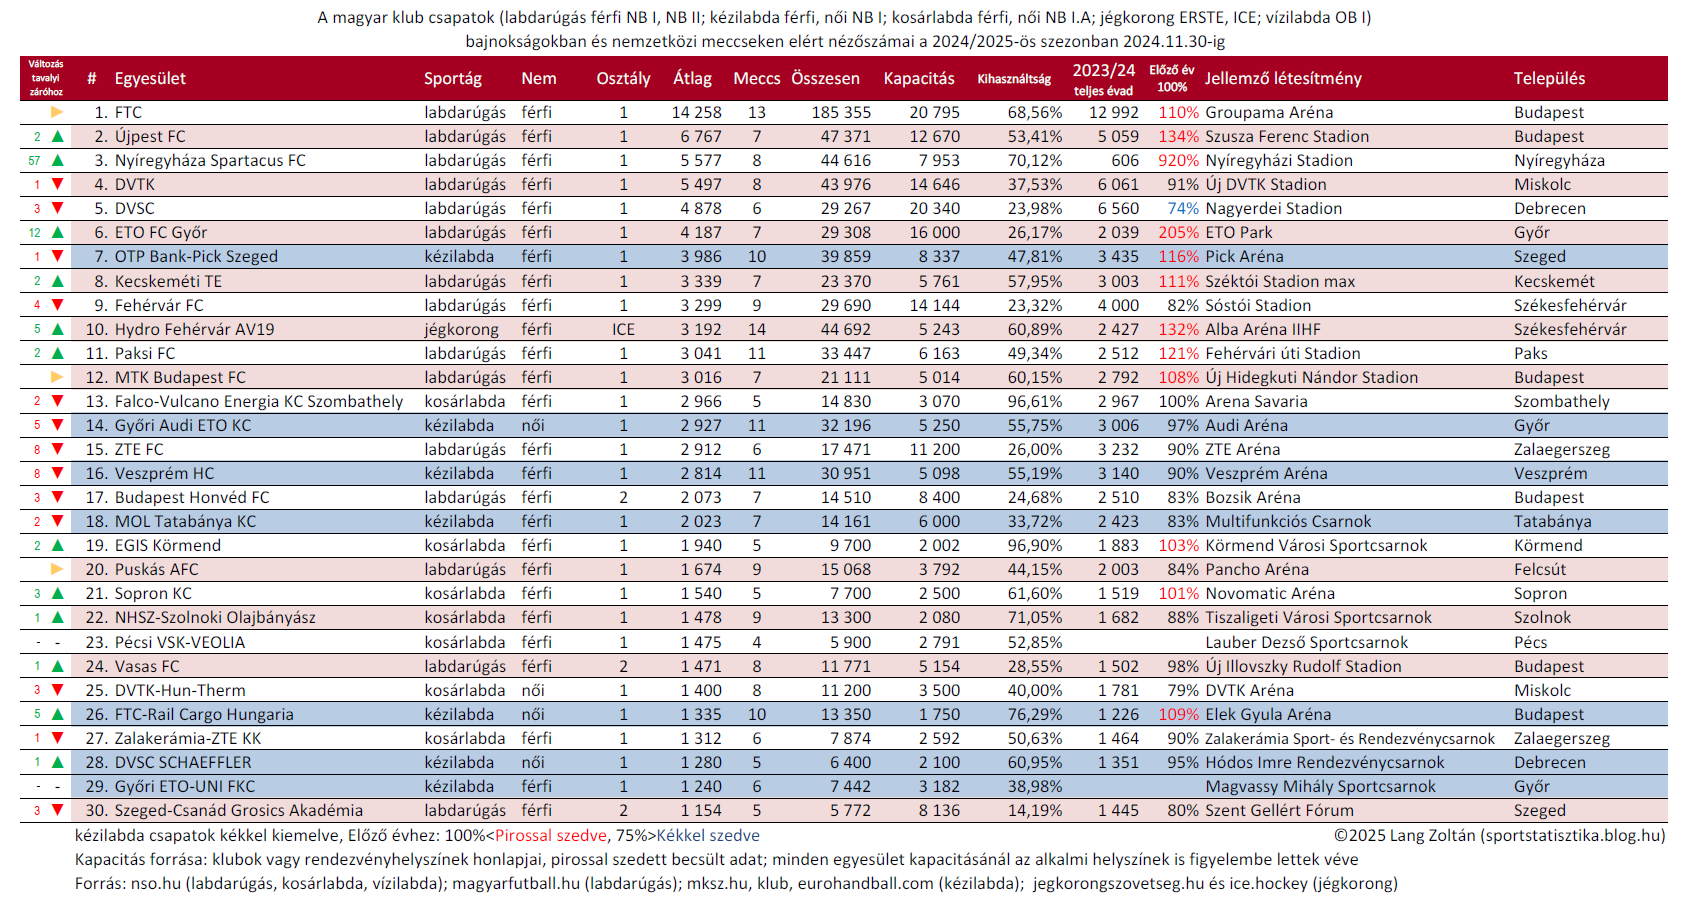Click the red down arrow beside DVTK
This screenshot has height=903, width=1690.
tap(57, 184)
